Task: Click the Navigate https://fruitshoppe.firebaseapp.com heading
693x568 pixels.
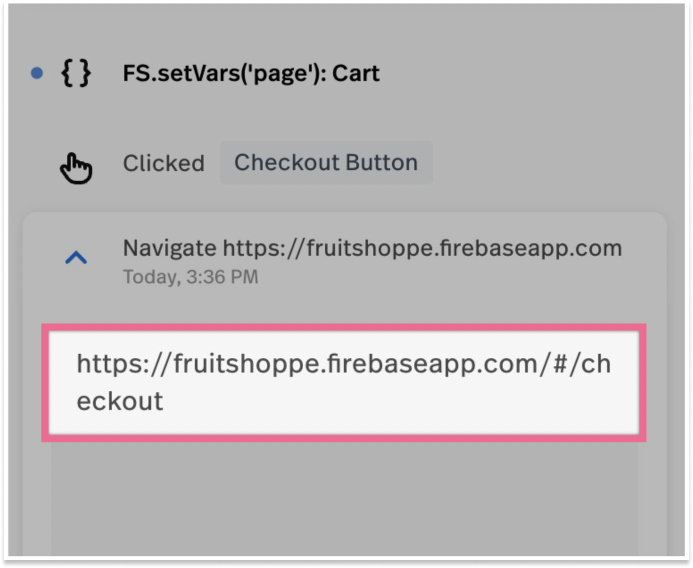Action: [x=372, y=248]
